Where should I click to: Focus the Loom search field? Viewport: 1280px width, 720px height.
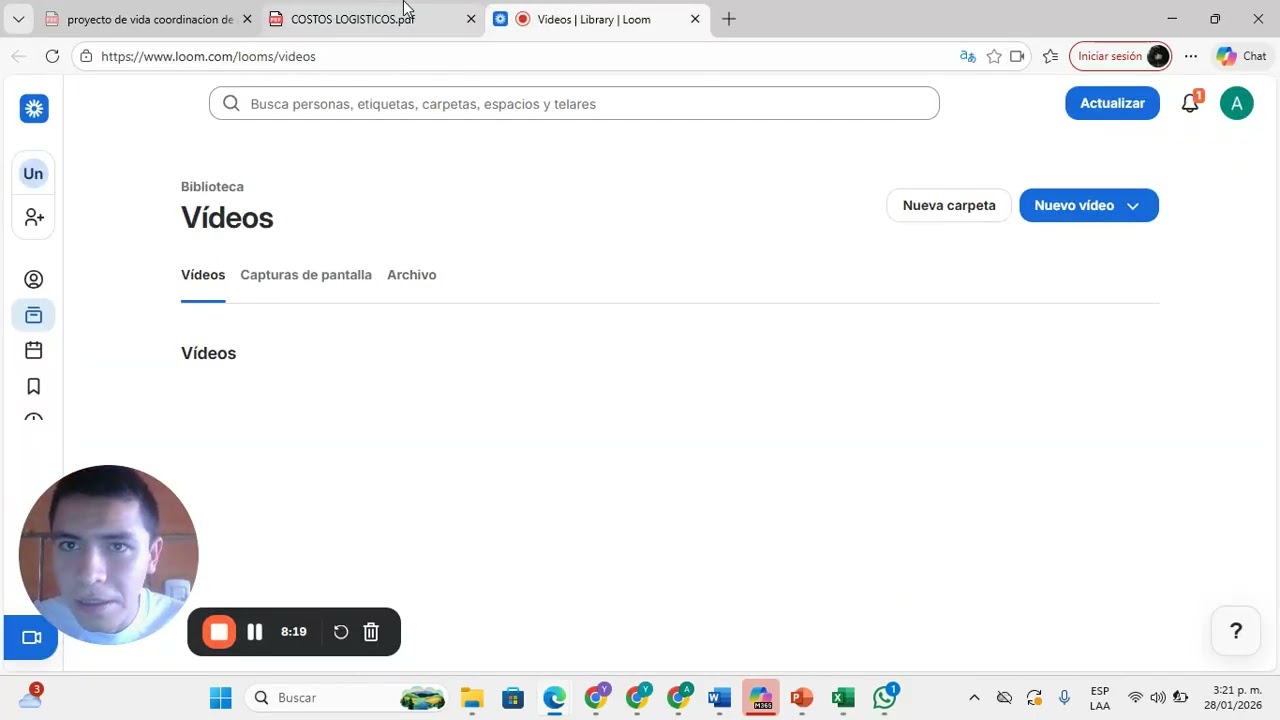574,103
